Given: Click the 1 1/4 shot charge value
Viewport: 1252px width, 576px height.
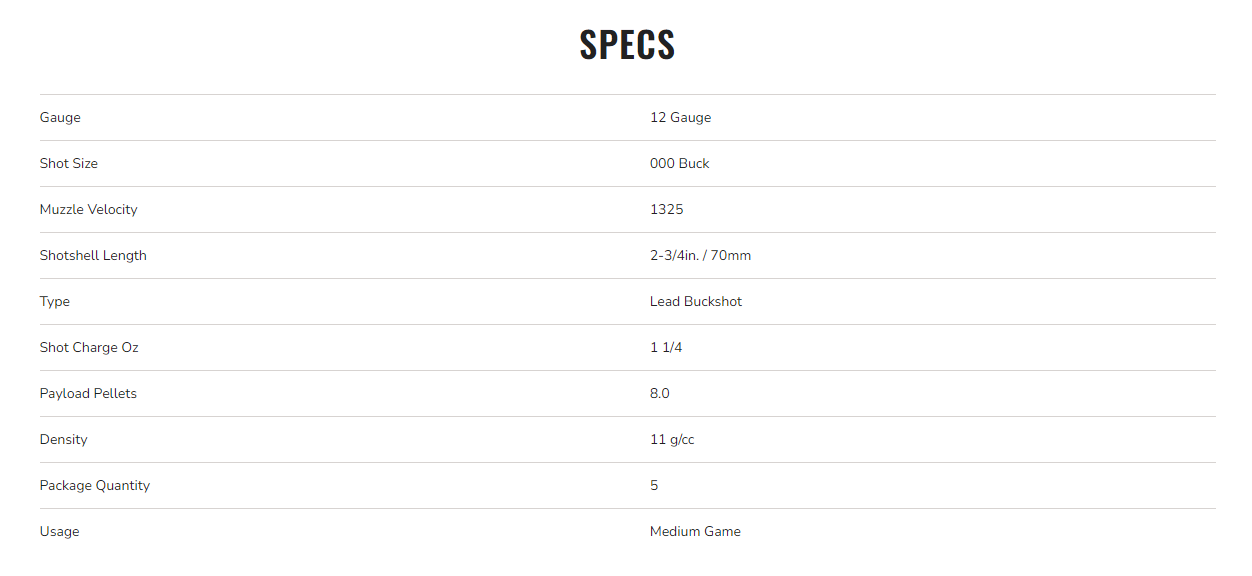Looking at the screenshot, I should click(x=666, y=347).
